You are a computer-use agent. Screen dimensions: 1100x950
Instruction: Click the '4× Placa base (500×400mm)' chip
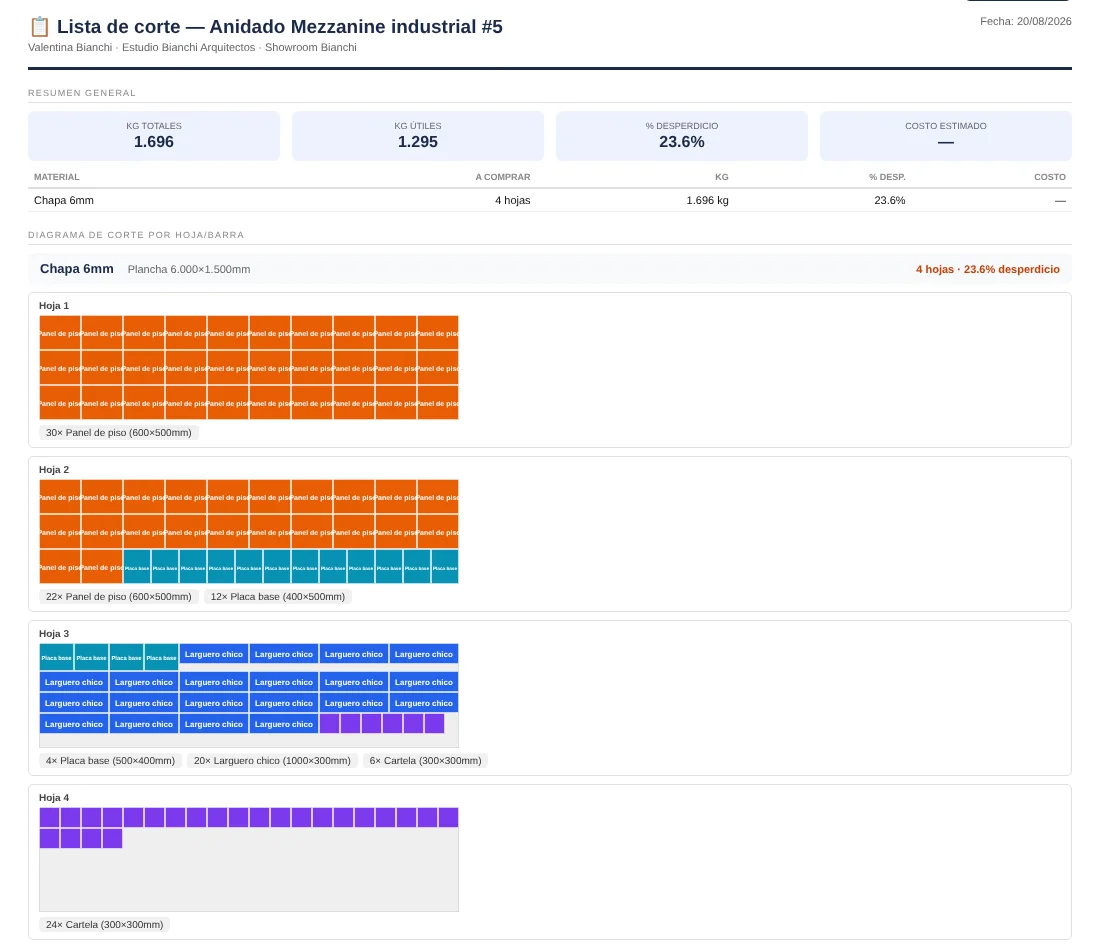(x=110, y=761)
